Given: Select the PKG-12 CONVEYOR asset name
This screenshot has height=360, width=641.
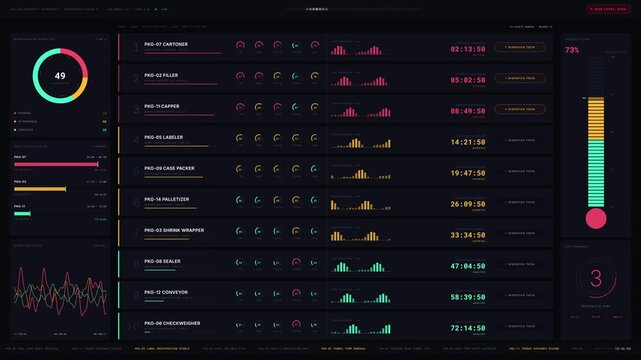Looking at the screenshot, I should click(x=166, y=292).
